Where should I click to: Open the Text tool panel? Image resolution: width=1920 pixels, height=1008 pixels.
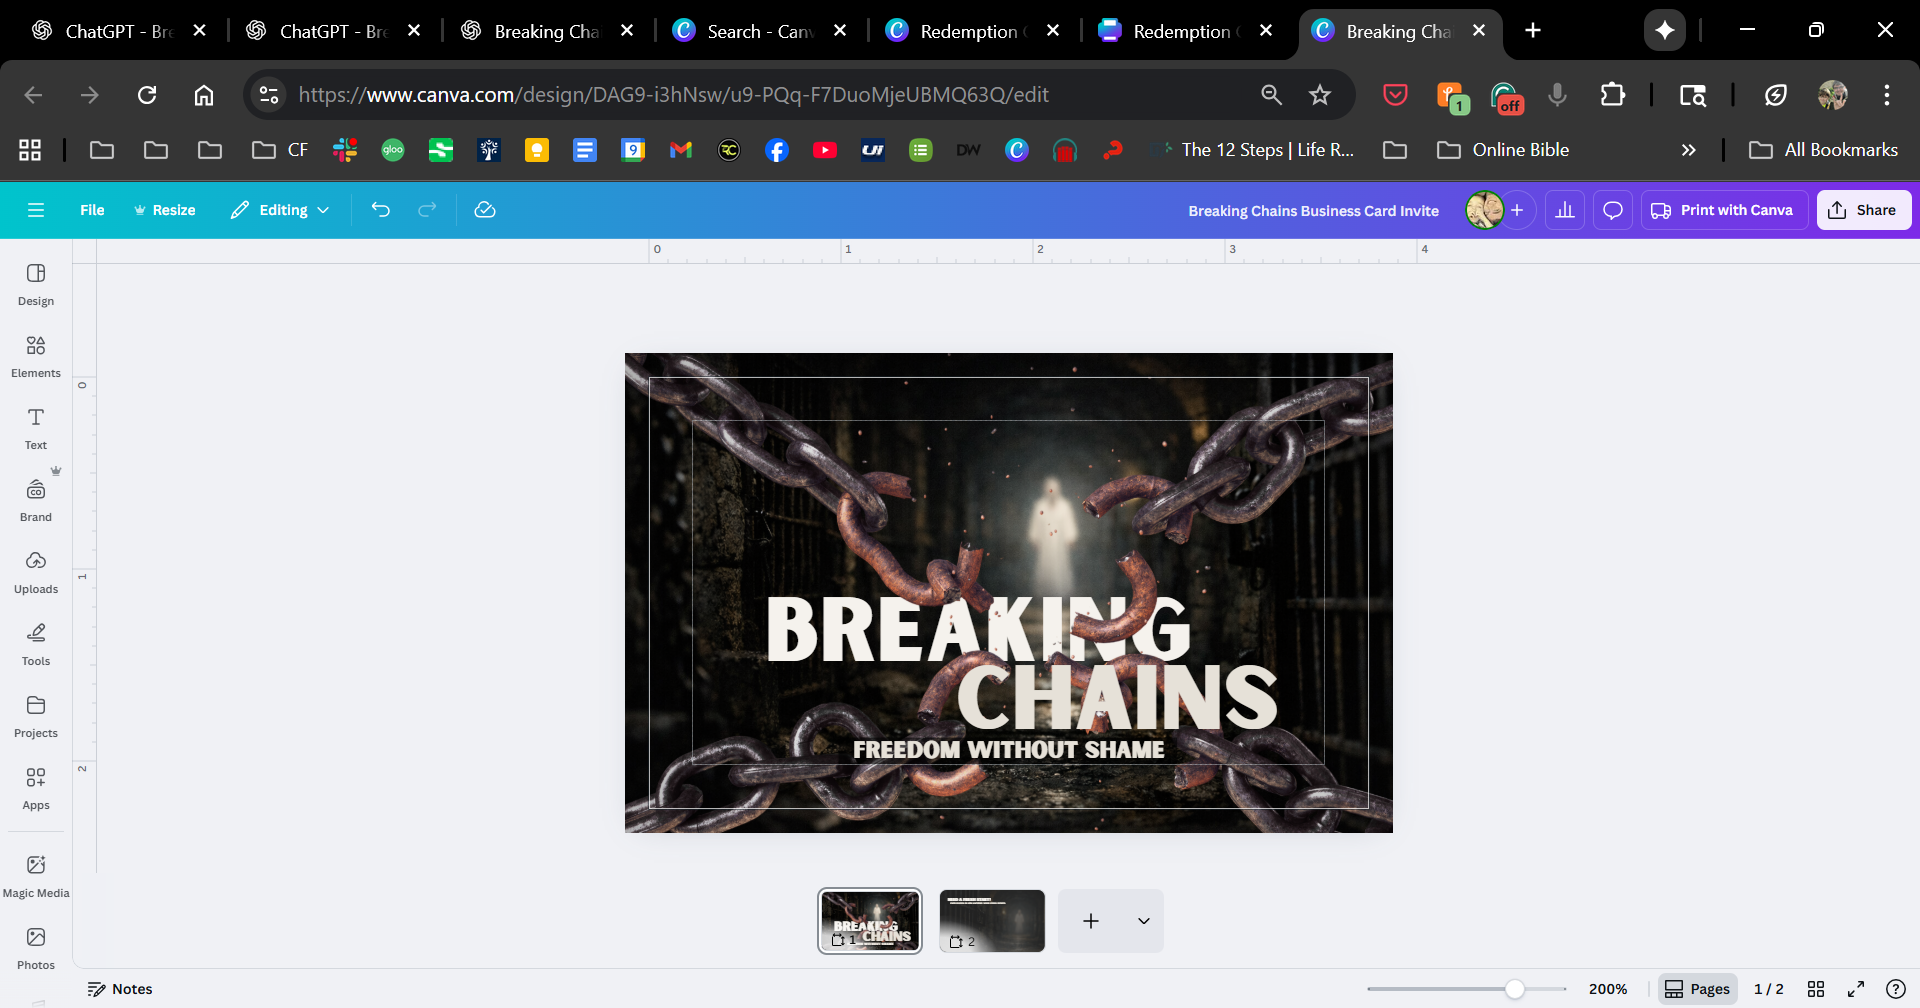(36, 428)
